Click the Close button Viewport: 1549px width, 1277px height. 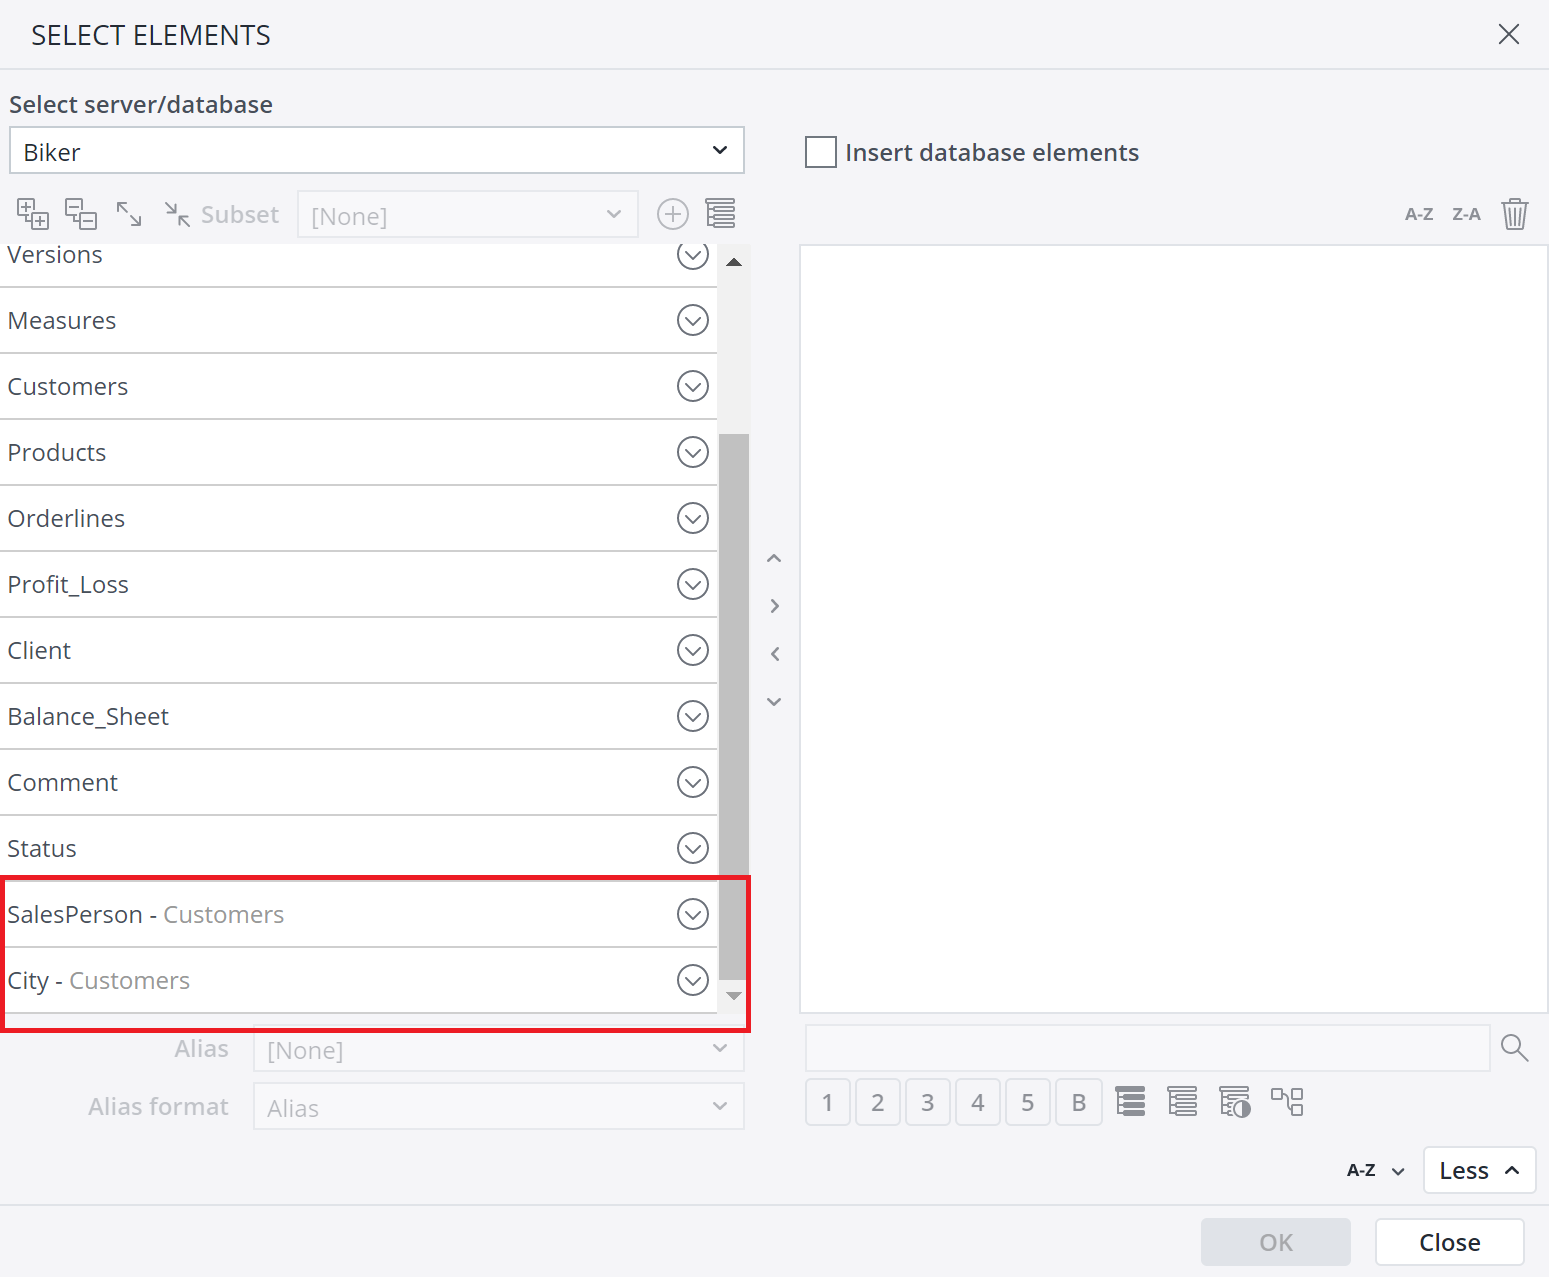[x=1449, y=1242]
